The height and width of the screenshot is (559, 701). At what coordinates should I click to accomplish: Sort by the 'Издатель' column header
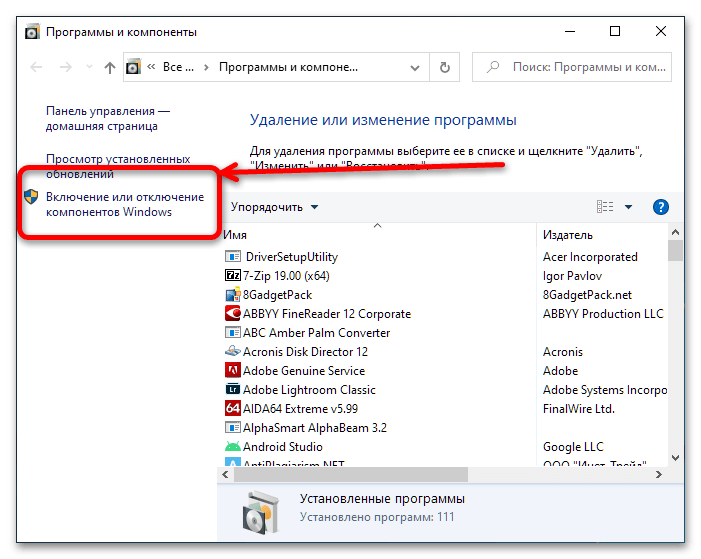568,235
